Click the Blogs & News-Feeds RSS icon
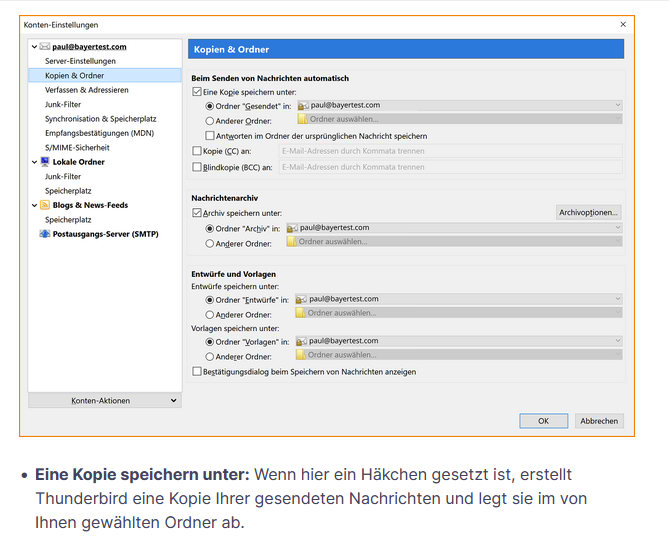Screen dimensions: 669x539 [45, 205]
